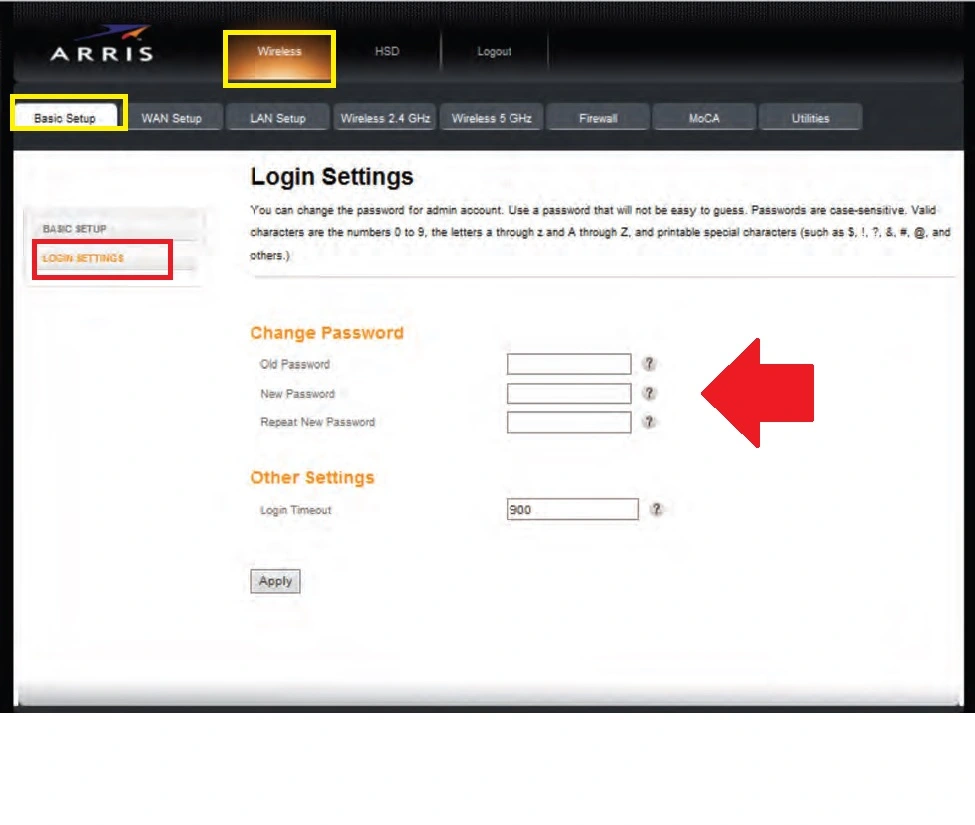This screenshot has height=825, width=975.
Task: Log out using the Logout tab
Action: [x=494, y=52]
